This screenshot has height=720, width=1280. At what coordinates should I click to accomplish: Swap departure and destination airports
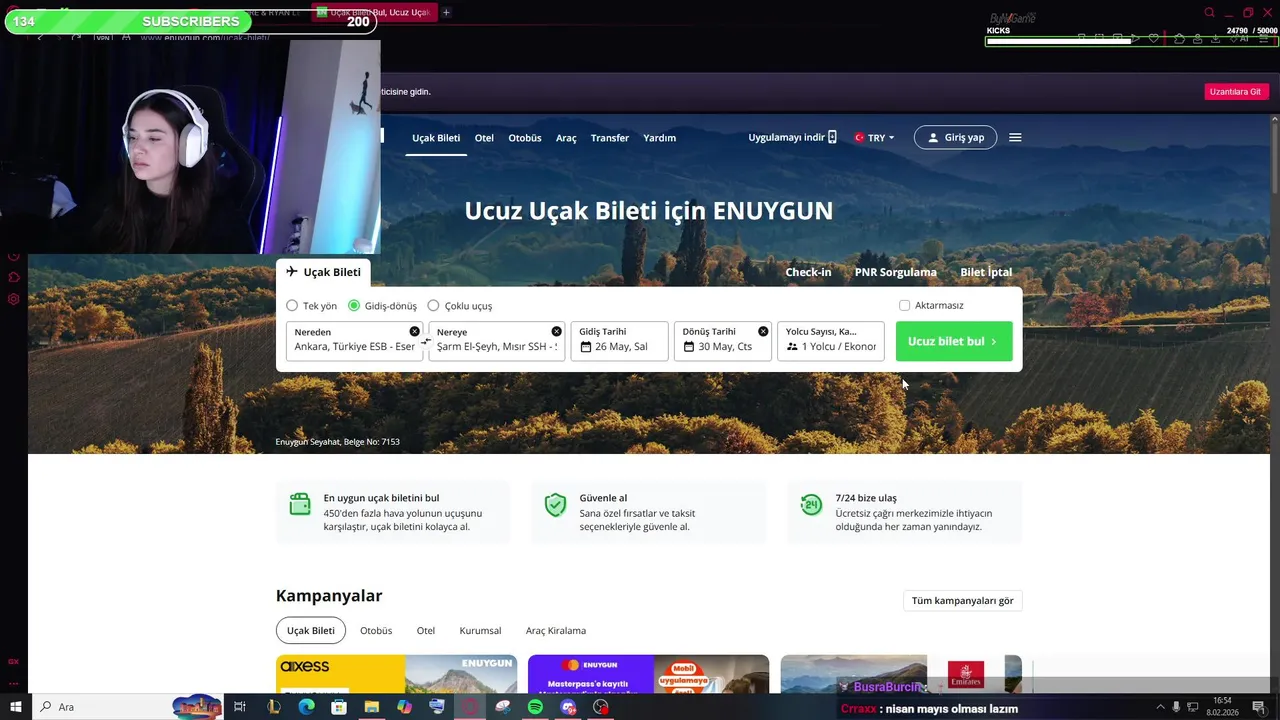pyautogui.click(x=426, y=341)
